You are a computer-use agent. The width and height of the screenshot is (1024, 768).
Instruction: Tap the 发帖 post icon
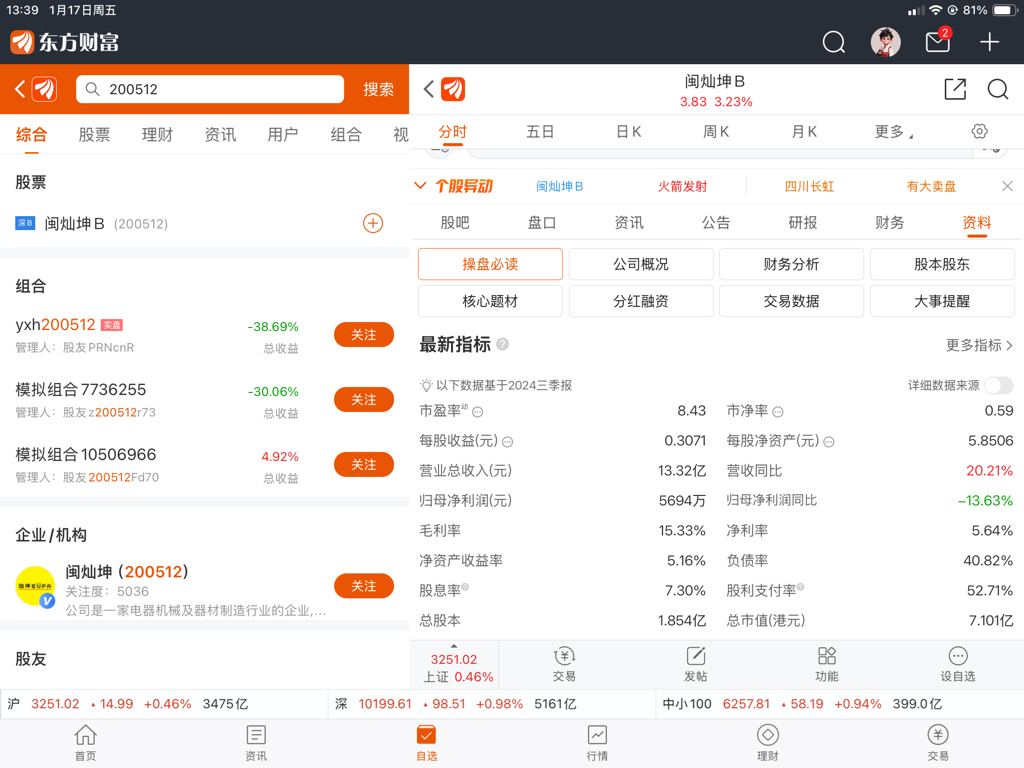click(x=696, y=664)
